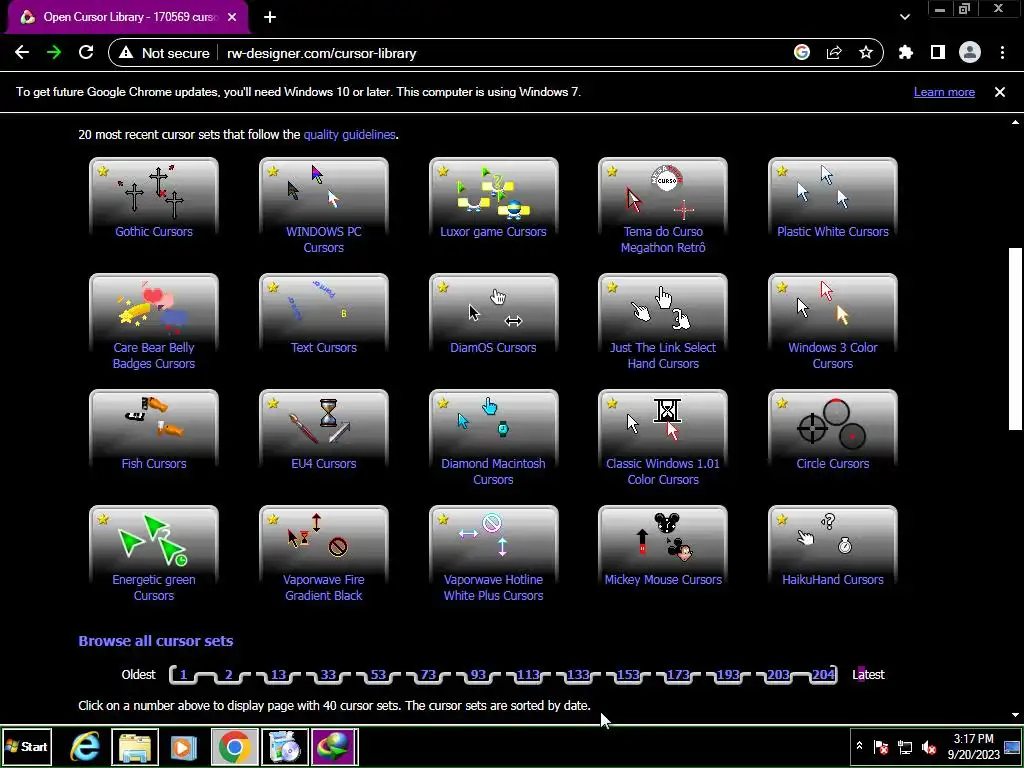The width and height of the screenshot is (1024, 768).
Task: Open the quality guidelines link
Action: [x=349, y=135]
